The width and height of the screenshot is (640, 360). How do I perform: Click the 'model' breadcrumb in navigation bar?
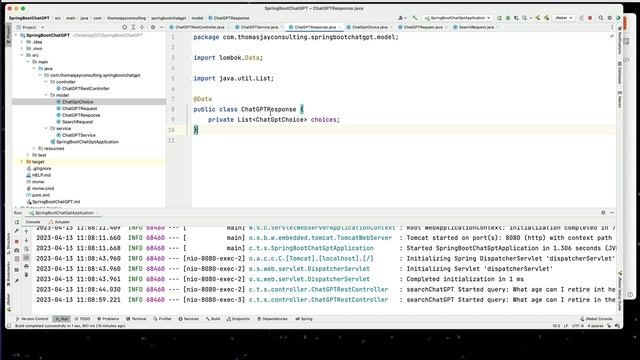pos(197,18)
